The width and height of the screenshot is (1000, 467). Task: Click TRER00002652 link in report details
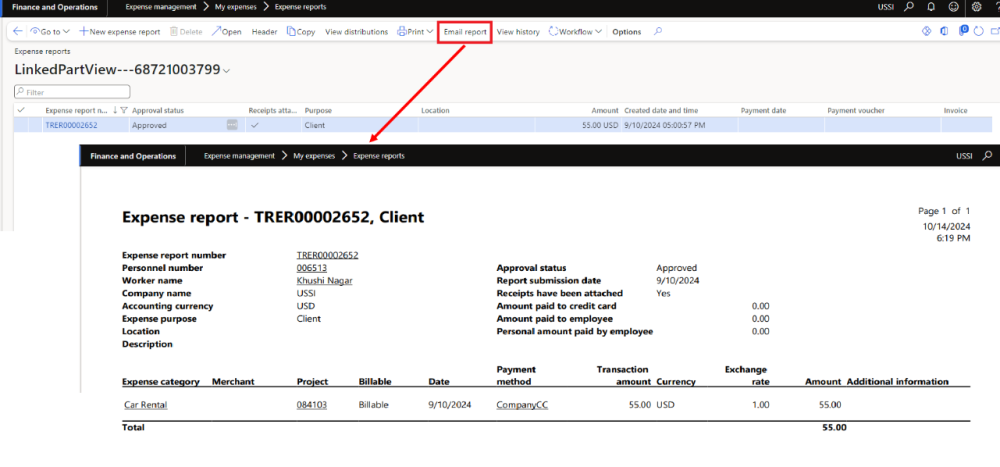point(327,255)
